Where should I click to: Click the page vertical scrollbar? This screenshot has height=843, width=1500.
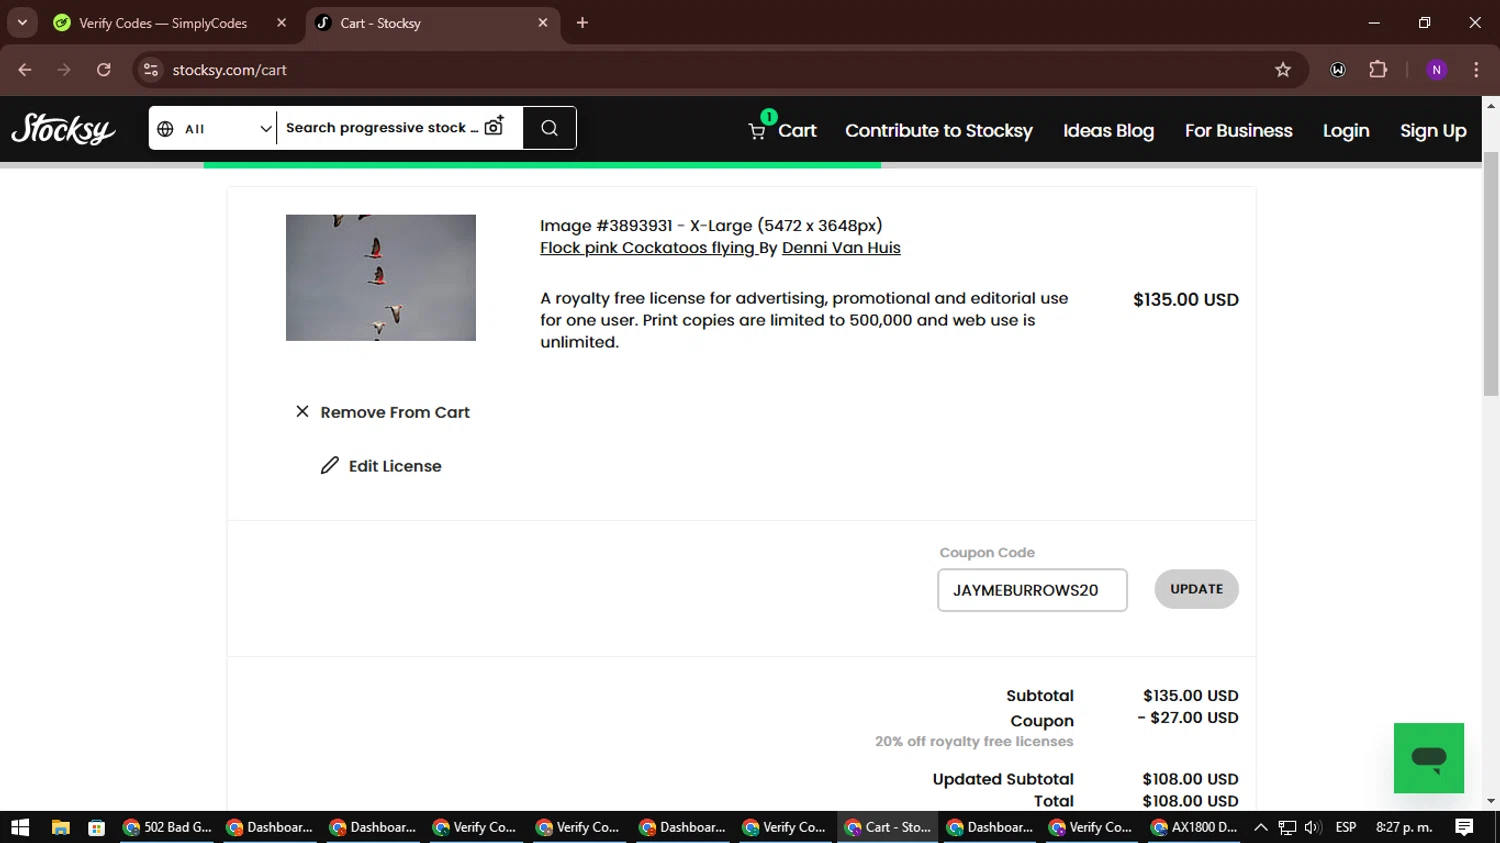pos(1491,275)
